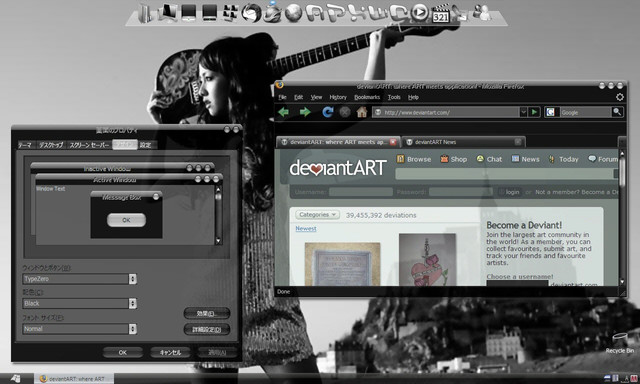Reload the page with the blue refresh icon
Viewport: 640px width, 384px height.
(327, 112)
